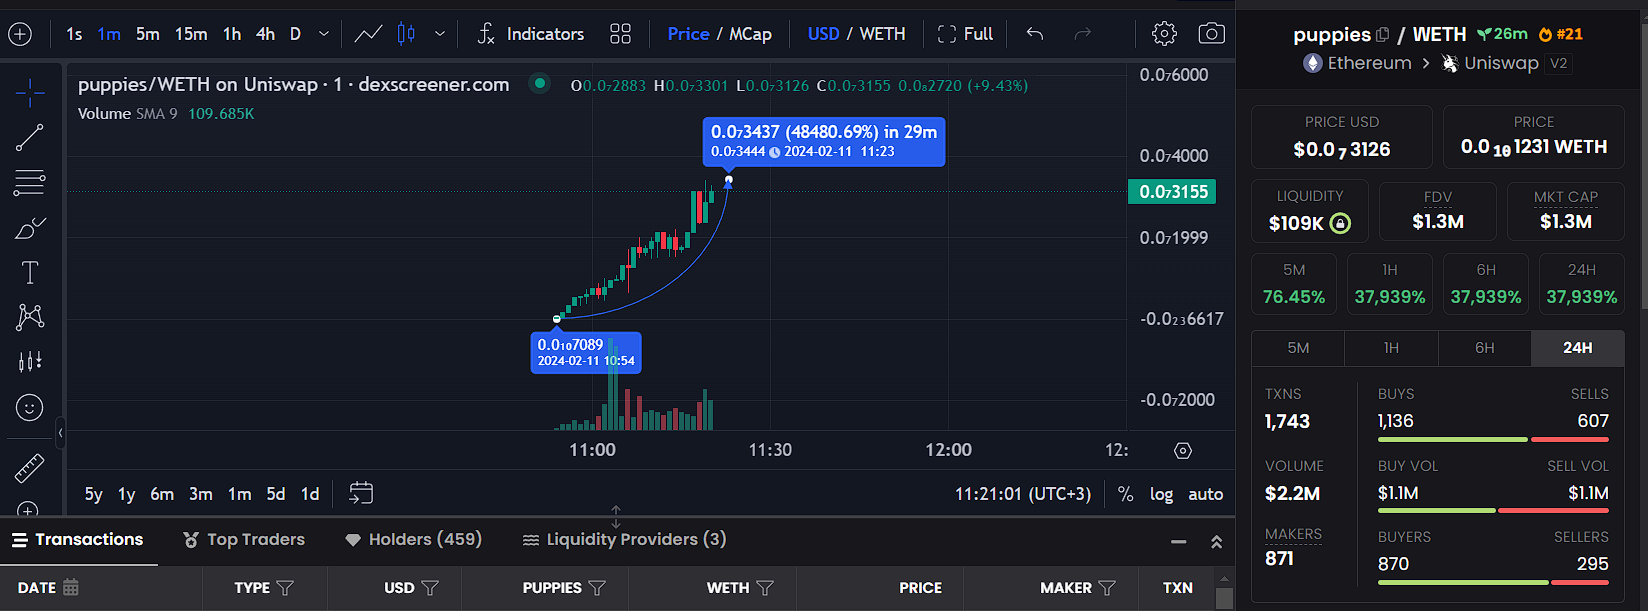Click the transactions table vertical scrollbar

coord(1224,596)
